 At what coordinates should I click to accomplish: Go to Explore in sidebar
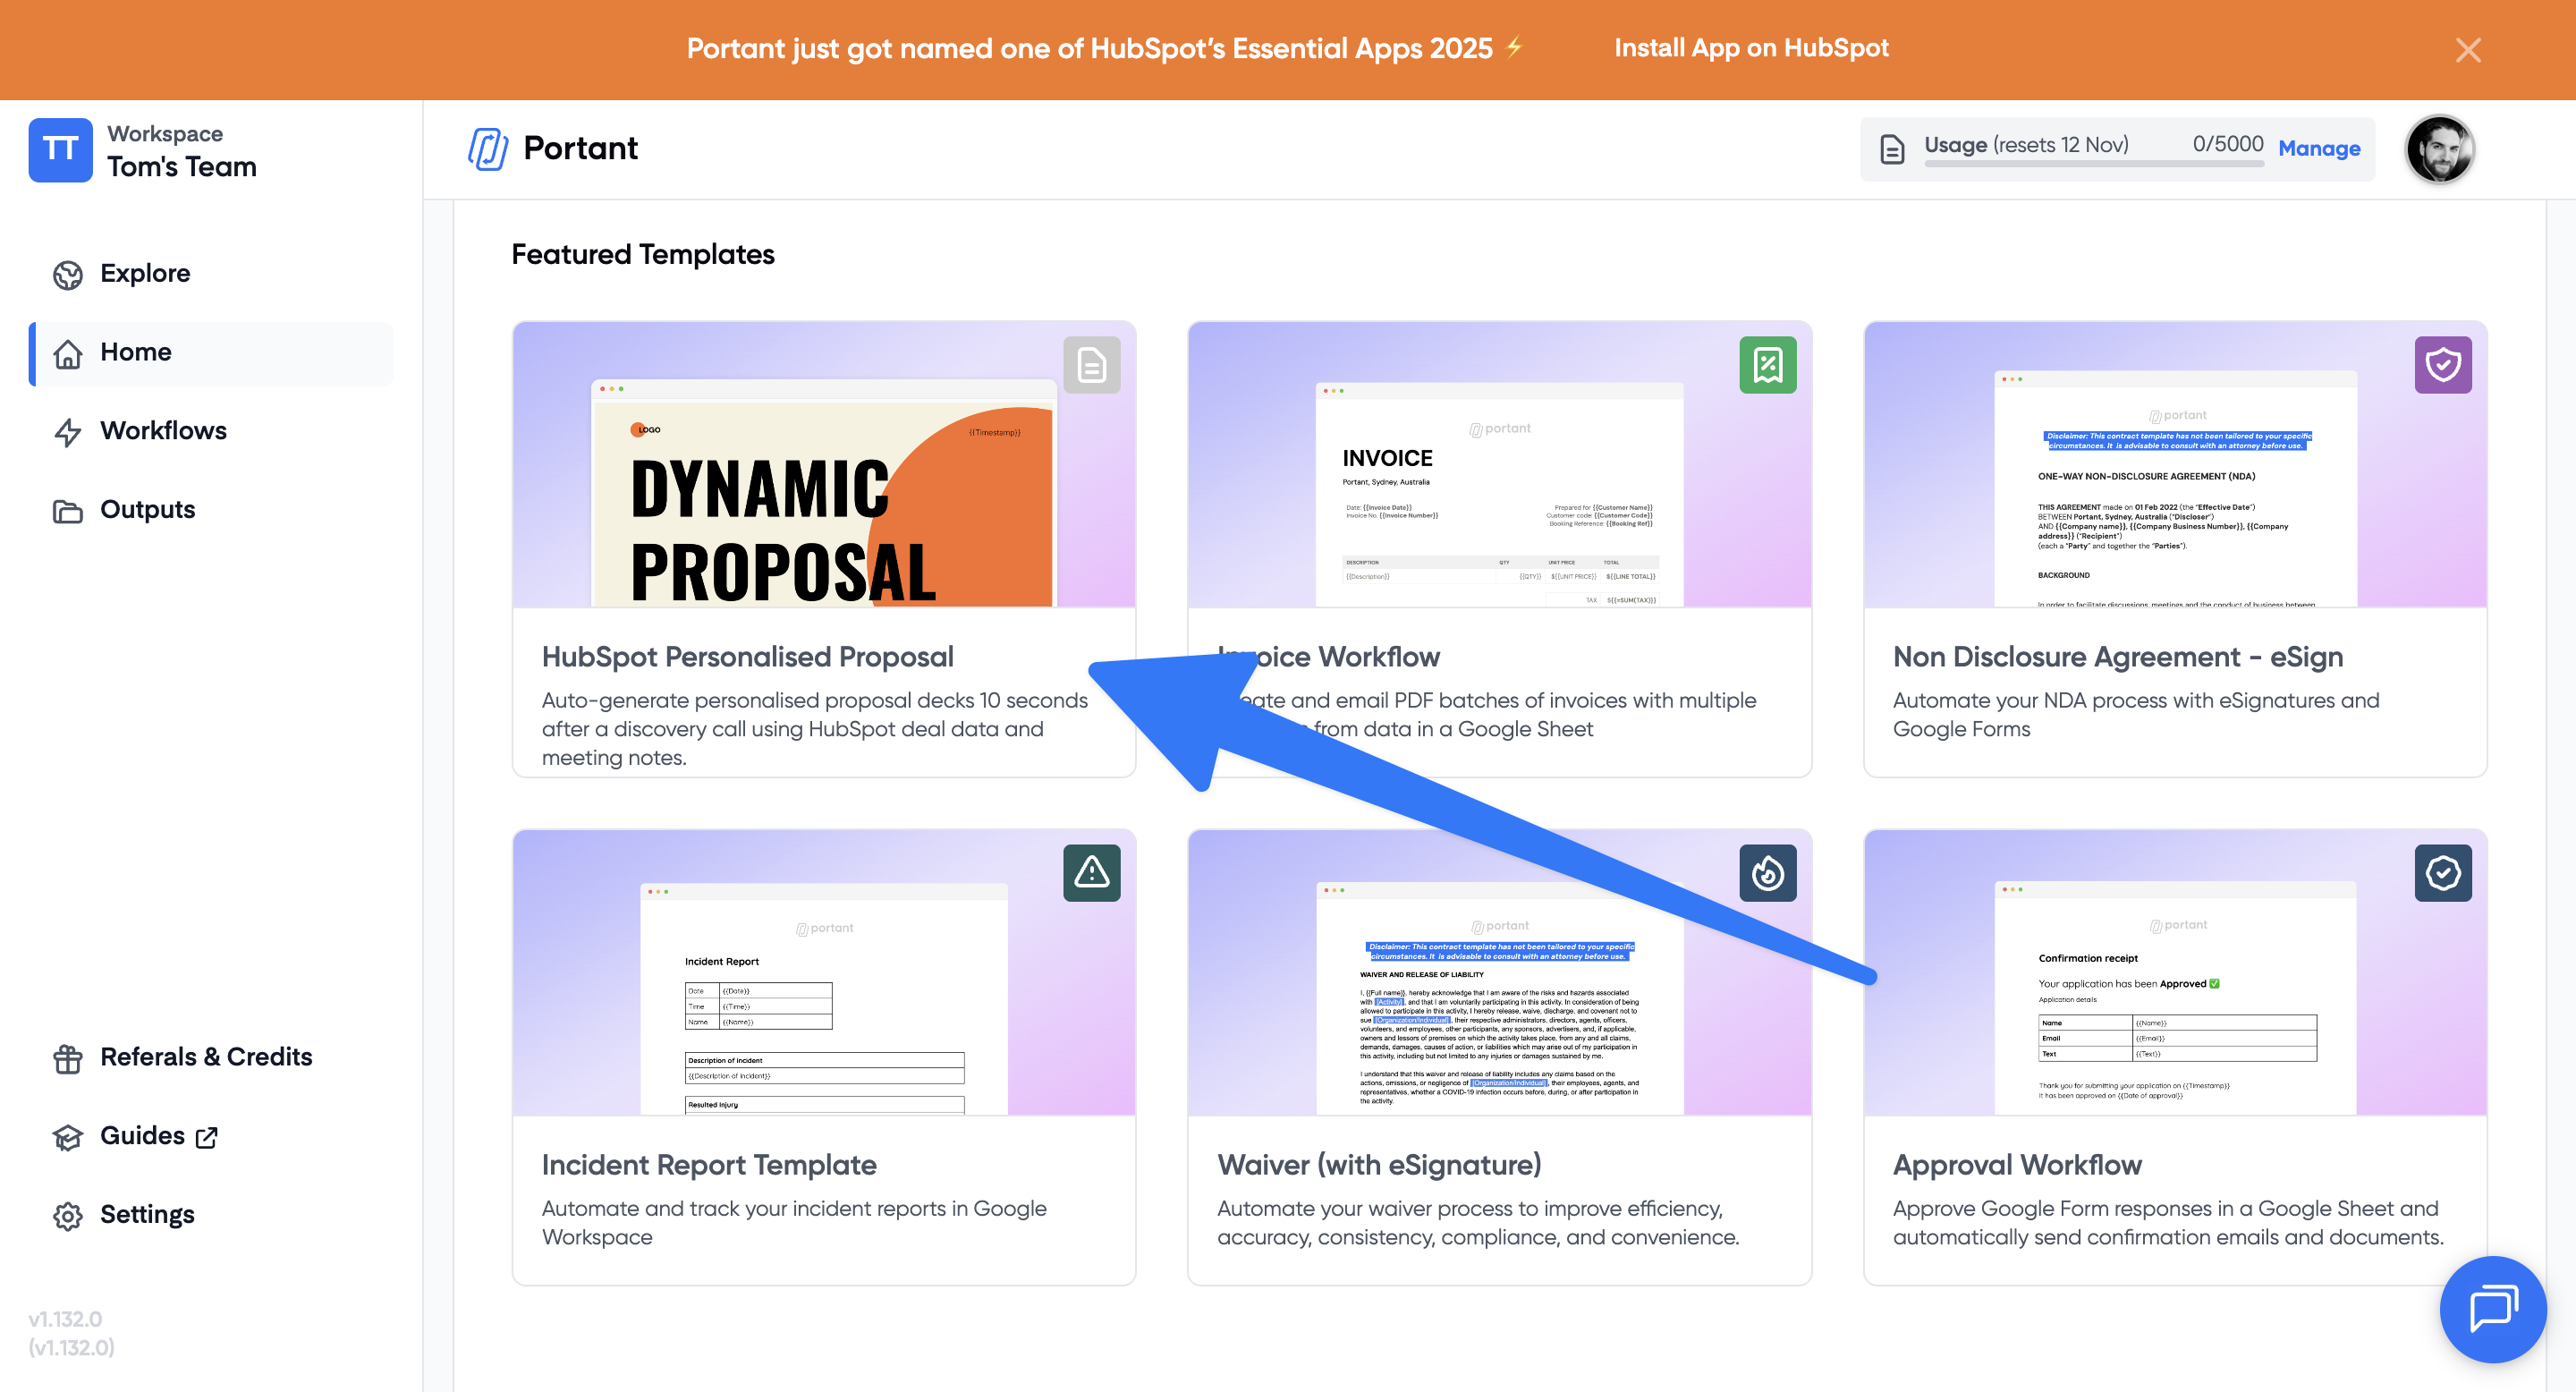(x=145, y=273)
